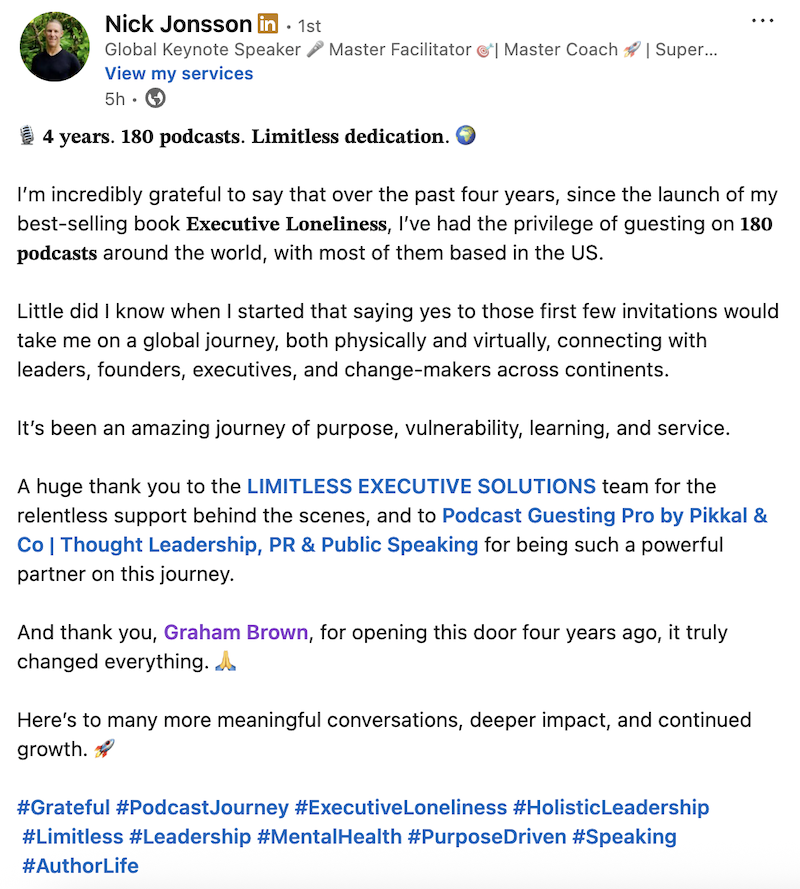Browse the #MentalHealth hashtag
Image resolution: width=800 pixels, height=889 pixels.
pos(329,837)
